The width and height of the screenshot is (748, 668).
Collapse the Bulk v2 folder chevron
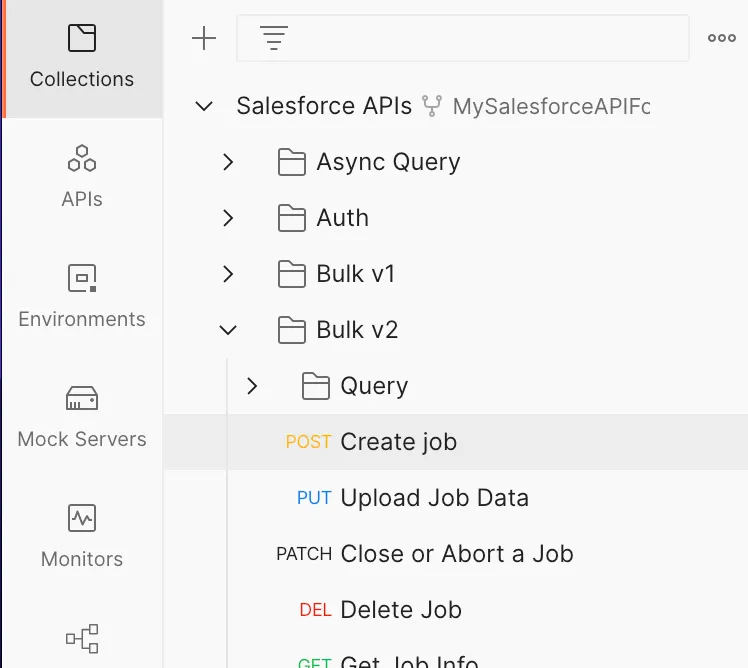(x=228, y=330)
